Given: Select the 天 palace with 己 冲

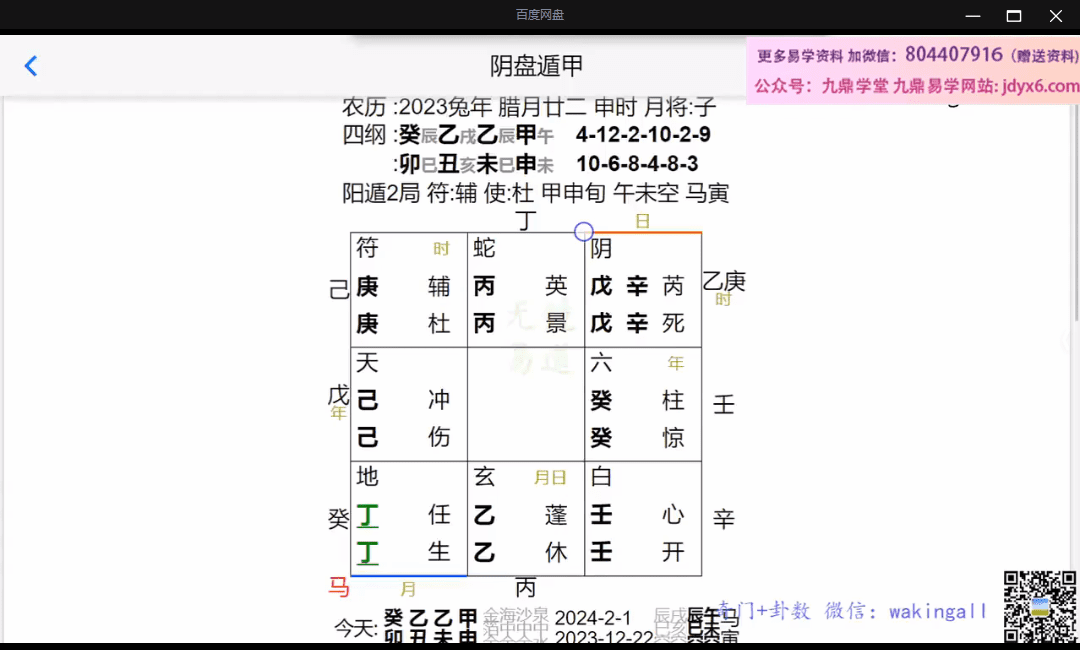Looking at the screenshot, I should point(408,404).
